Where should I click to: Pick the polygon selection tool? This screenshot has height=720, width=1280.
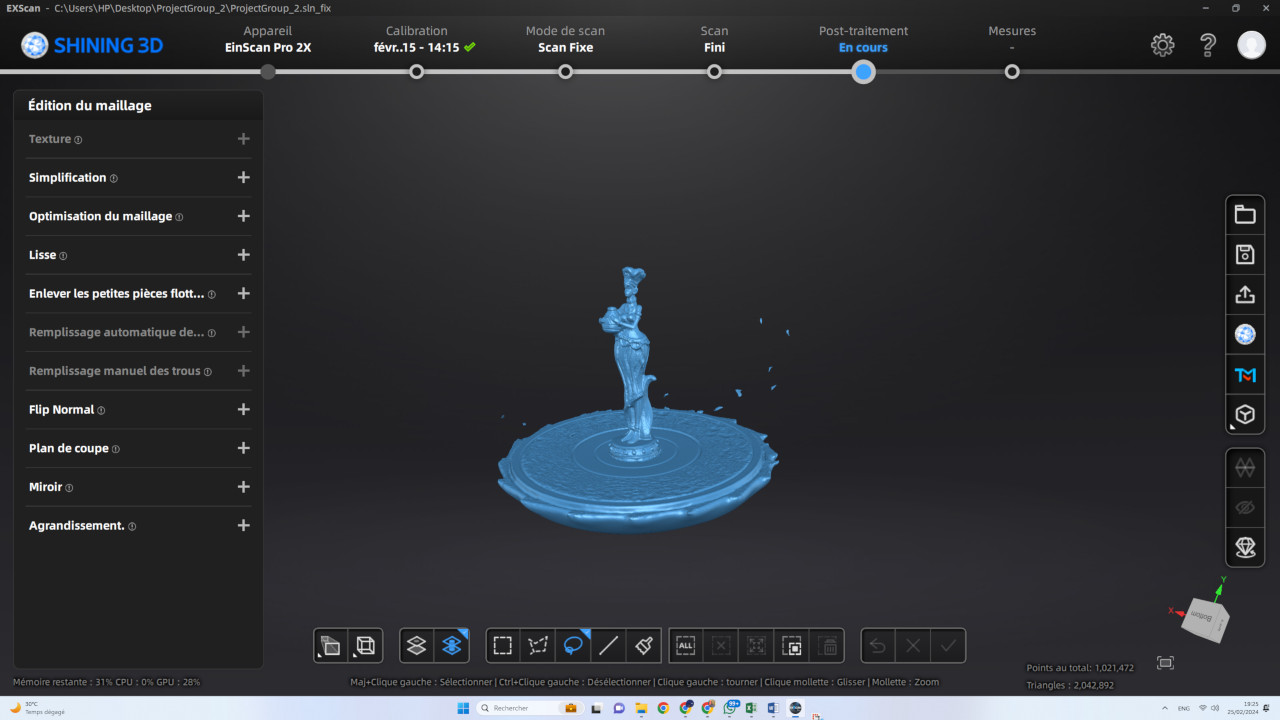pos(538,646)
